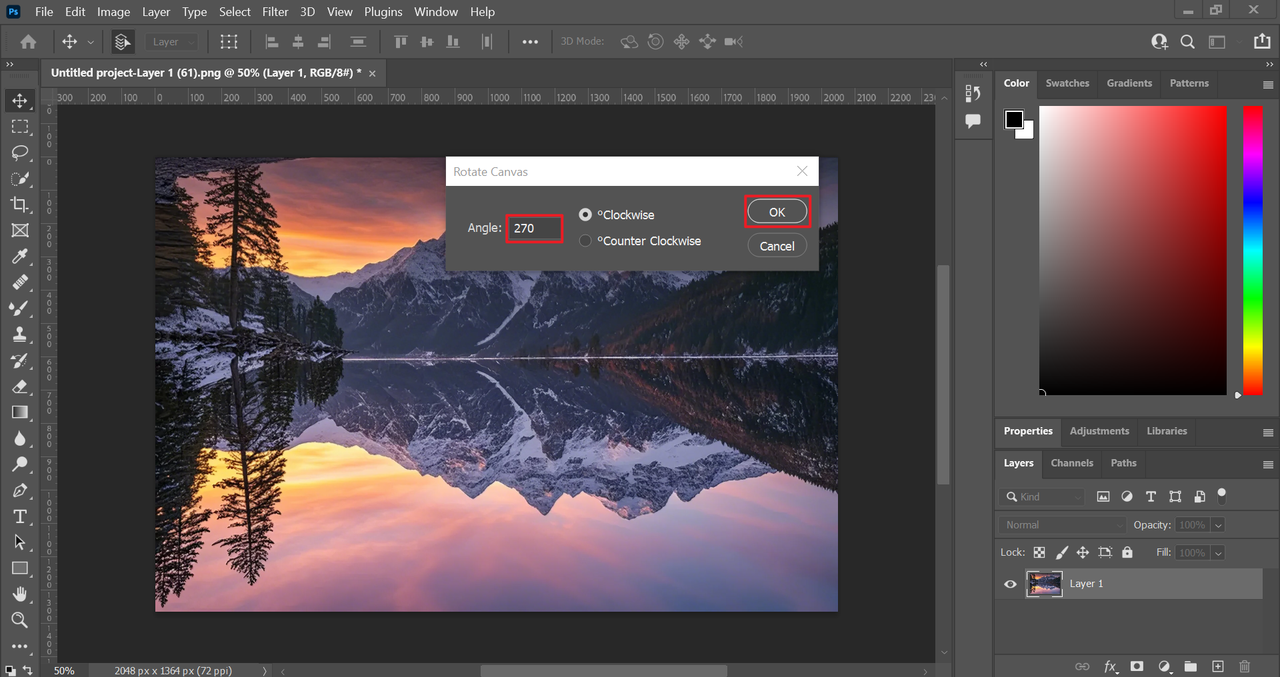Open the Search icon in top right
The width and height of the screenshot is (1280, 677).
(x=1188, y=42)
